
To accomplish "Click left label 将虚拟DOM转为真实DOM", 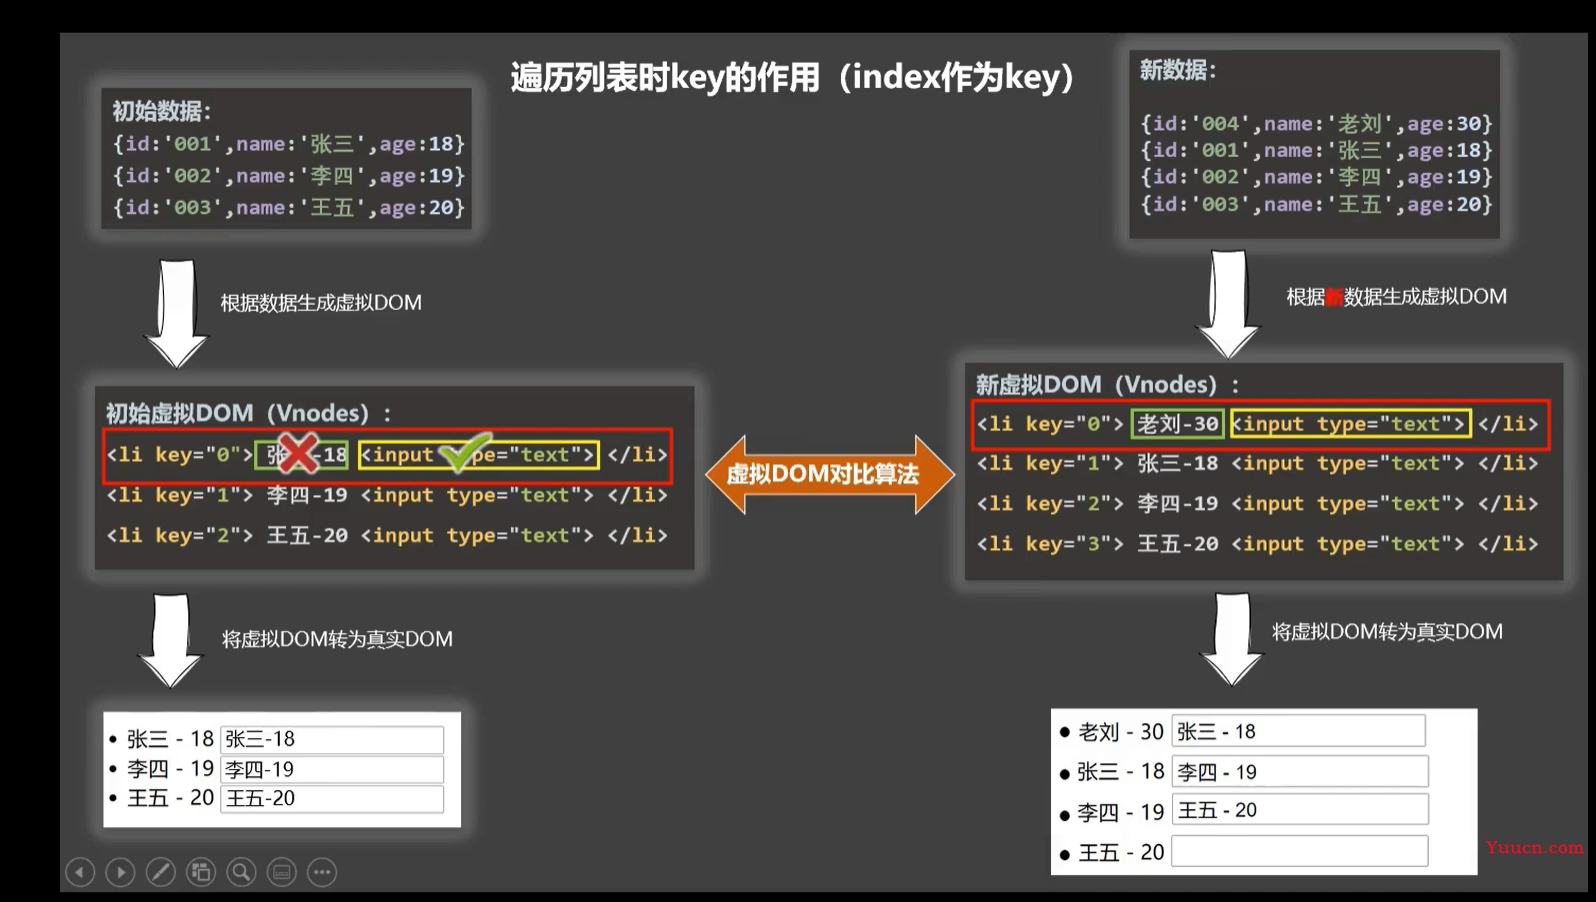I will 337,639.
